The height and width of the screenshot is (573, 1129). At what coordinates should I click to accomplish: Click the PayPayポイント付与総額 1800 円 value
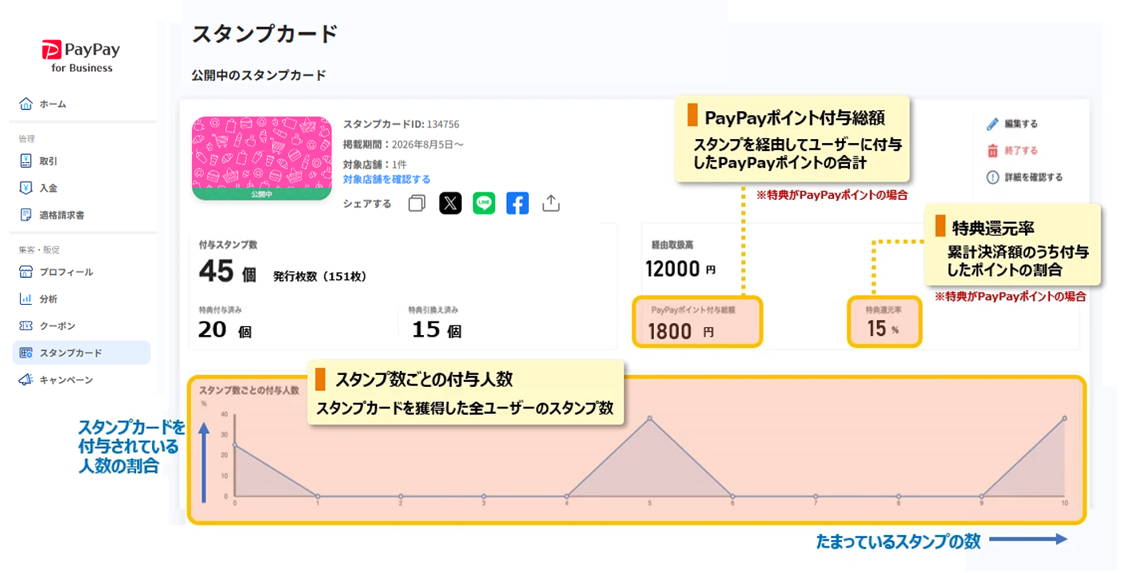tap(680, 331)
